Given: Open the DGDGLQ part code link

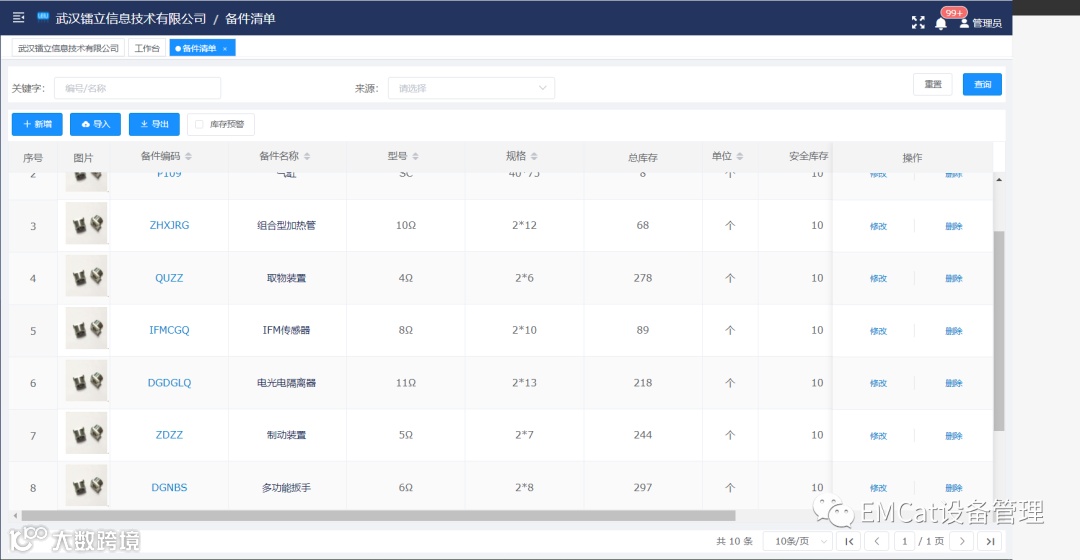Looking at the screenshot, I should click(169, 383).
